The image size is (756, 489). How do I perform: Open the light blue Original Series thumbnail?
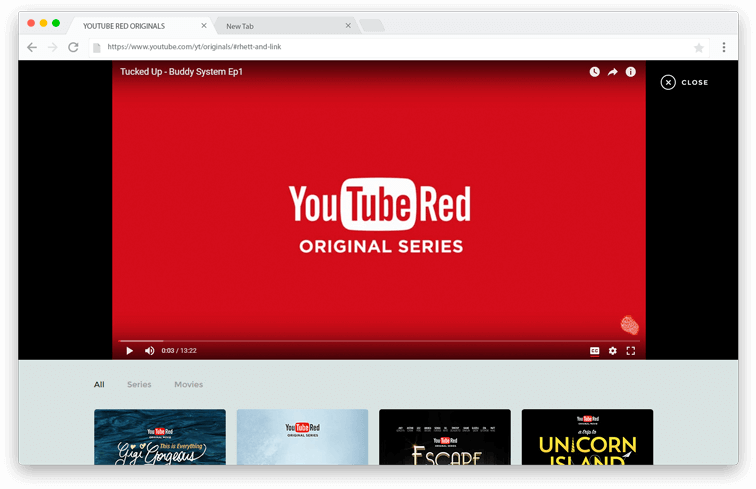(302, 437)
